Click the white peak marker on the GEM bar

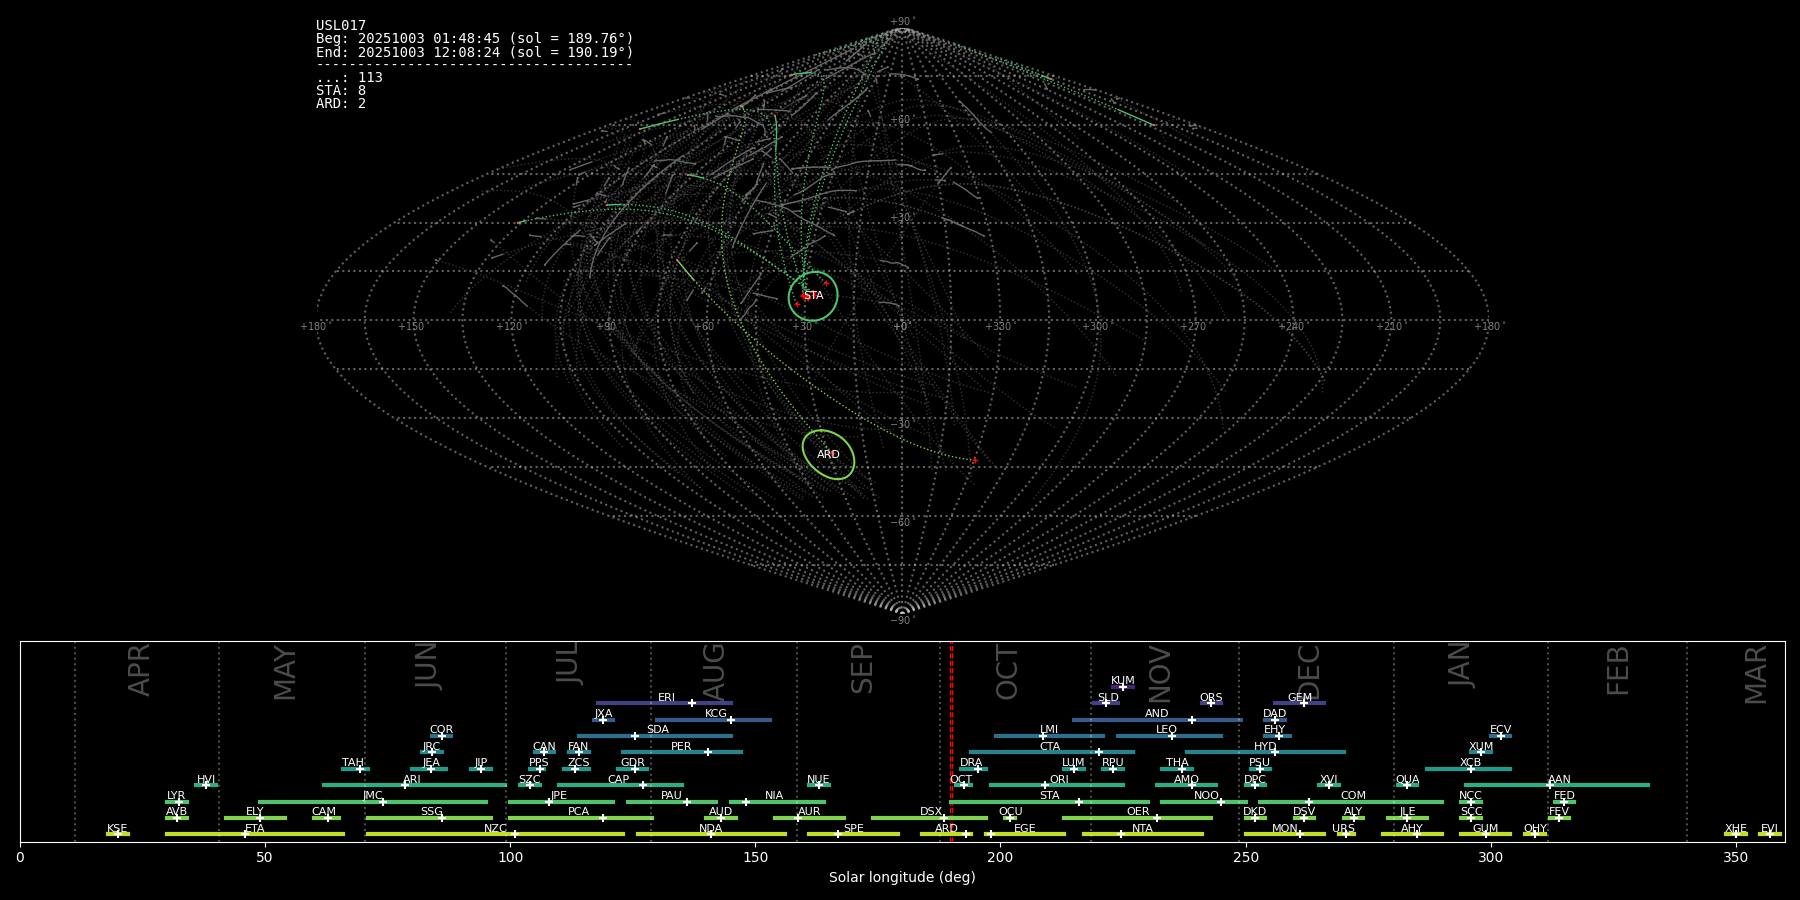click(1304, 703)
